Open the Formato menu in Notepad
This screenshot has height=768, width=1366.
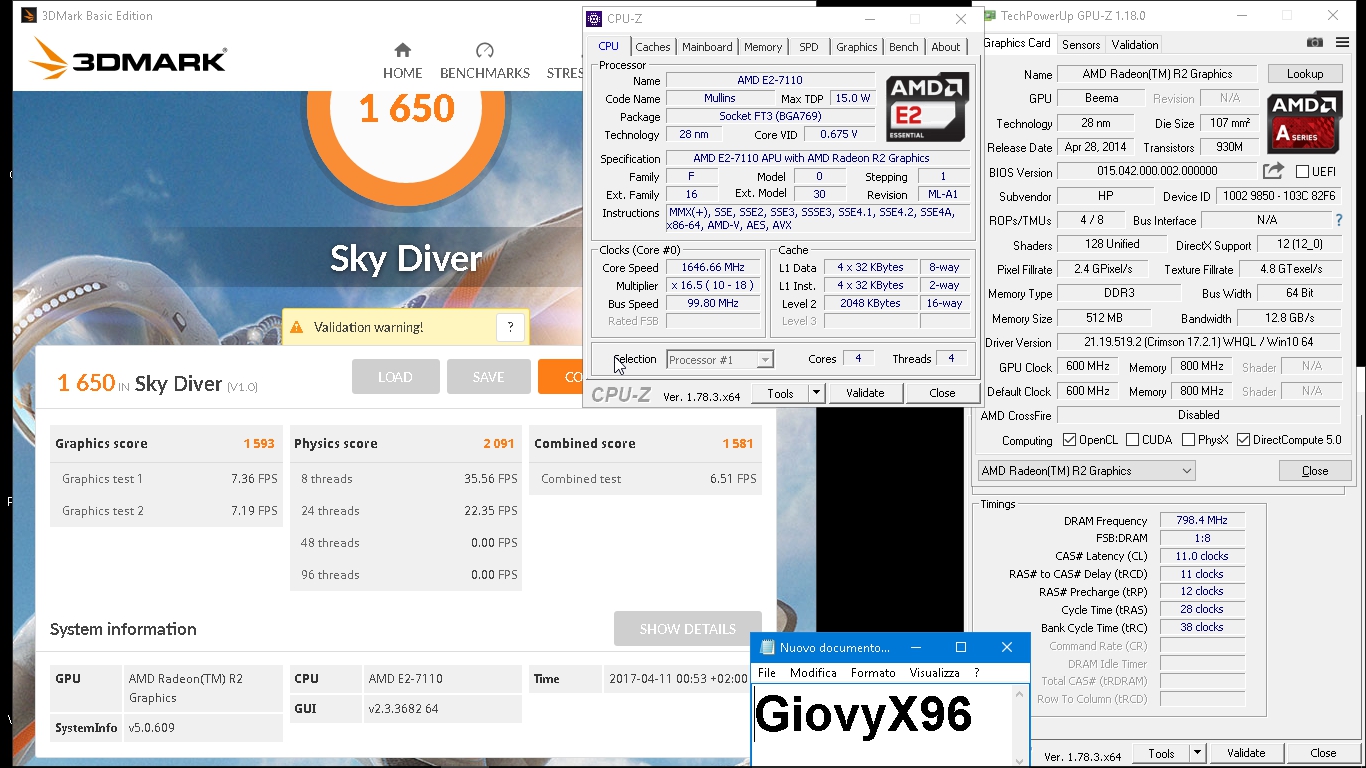(873, 673)
